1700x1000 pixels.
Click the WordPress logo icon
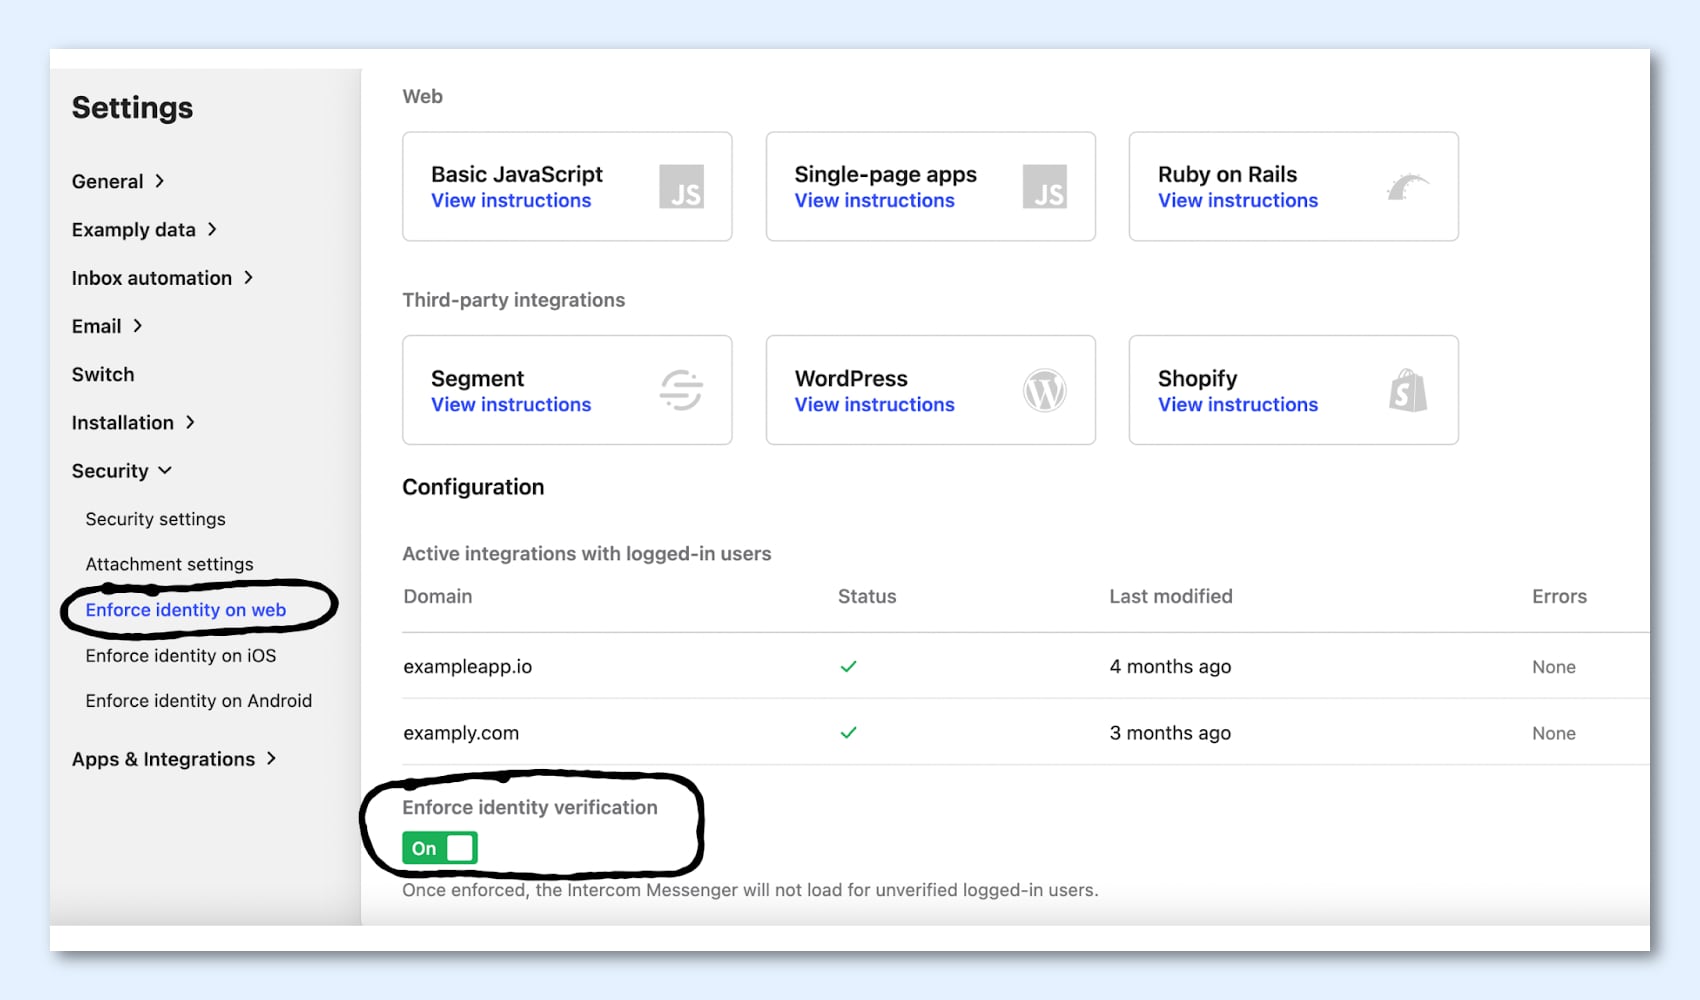1044,390
